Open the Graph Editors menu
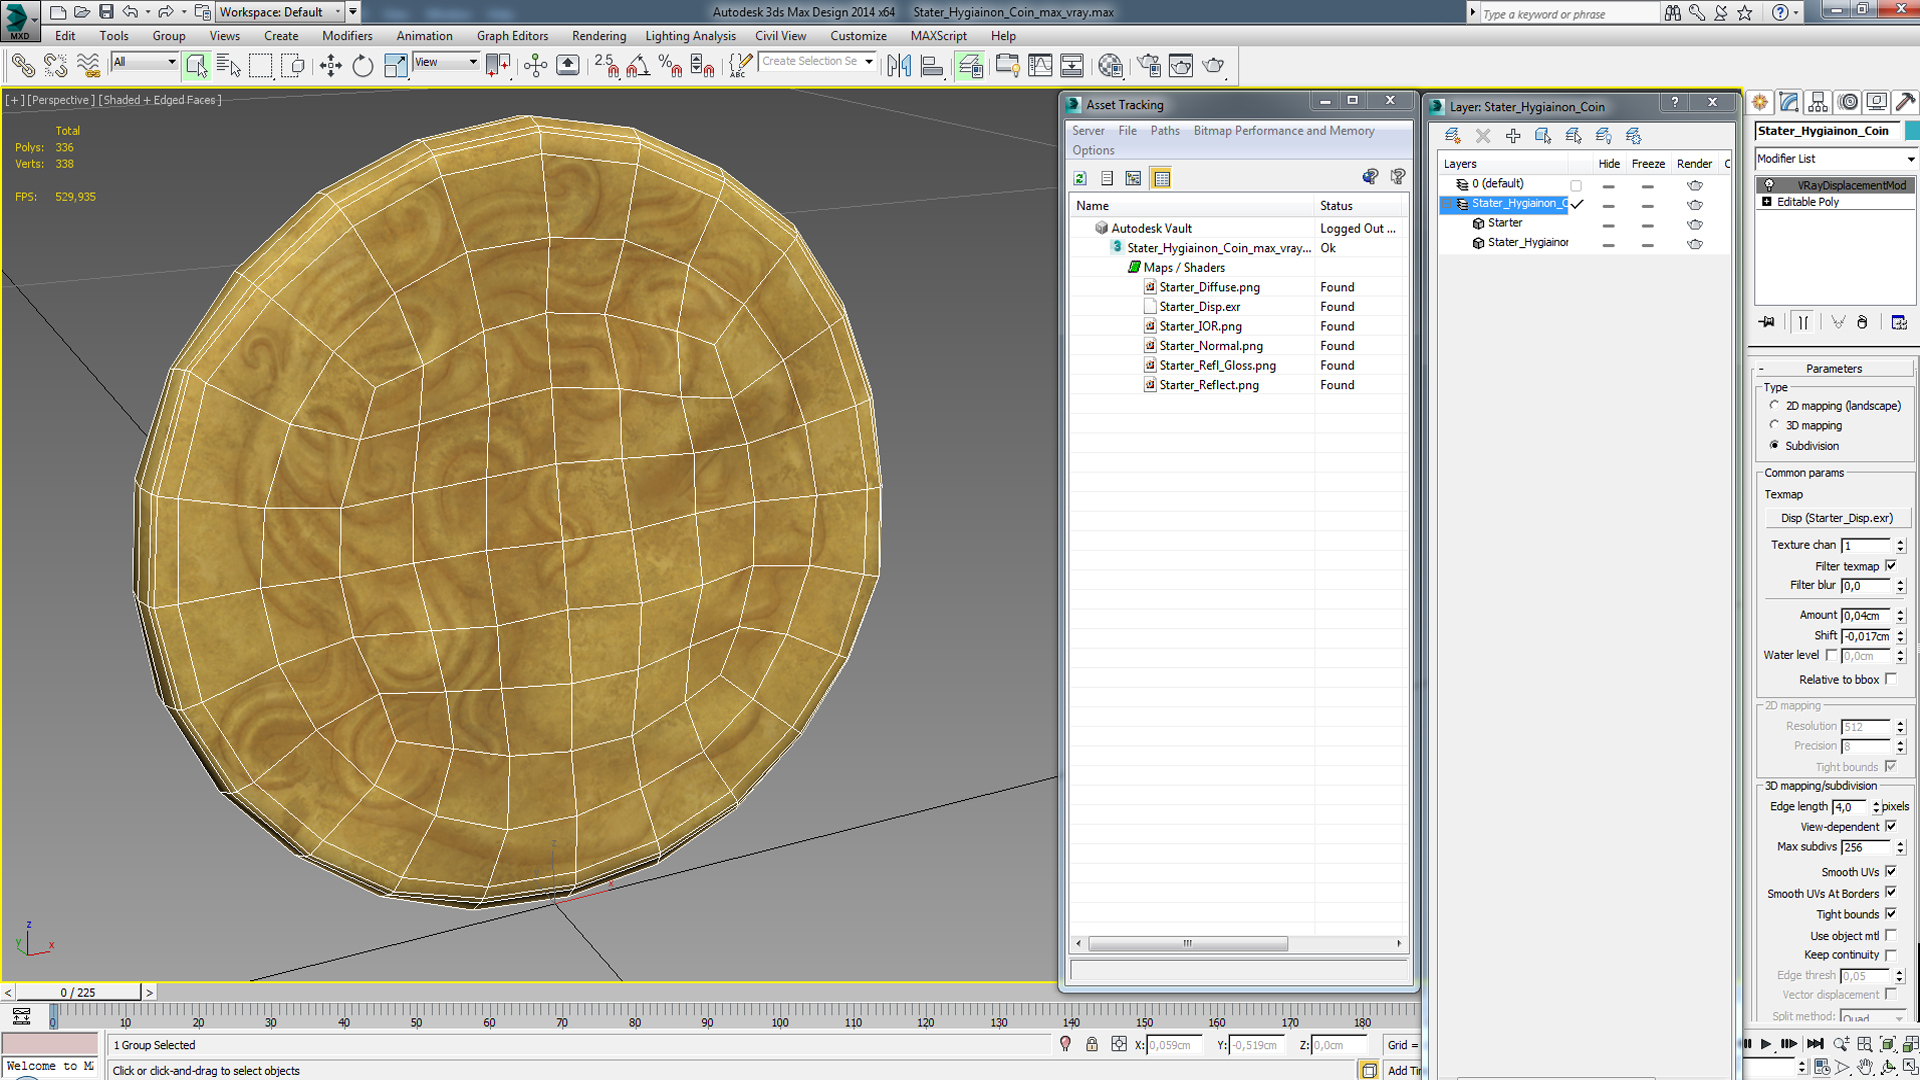 tap(511, 36)
